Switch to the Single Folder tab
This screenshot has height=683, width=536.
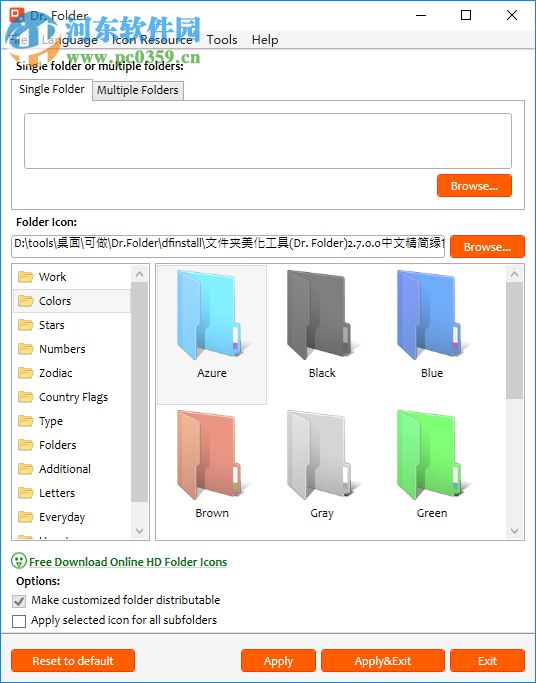52,89
